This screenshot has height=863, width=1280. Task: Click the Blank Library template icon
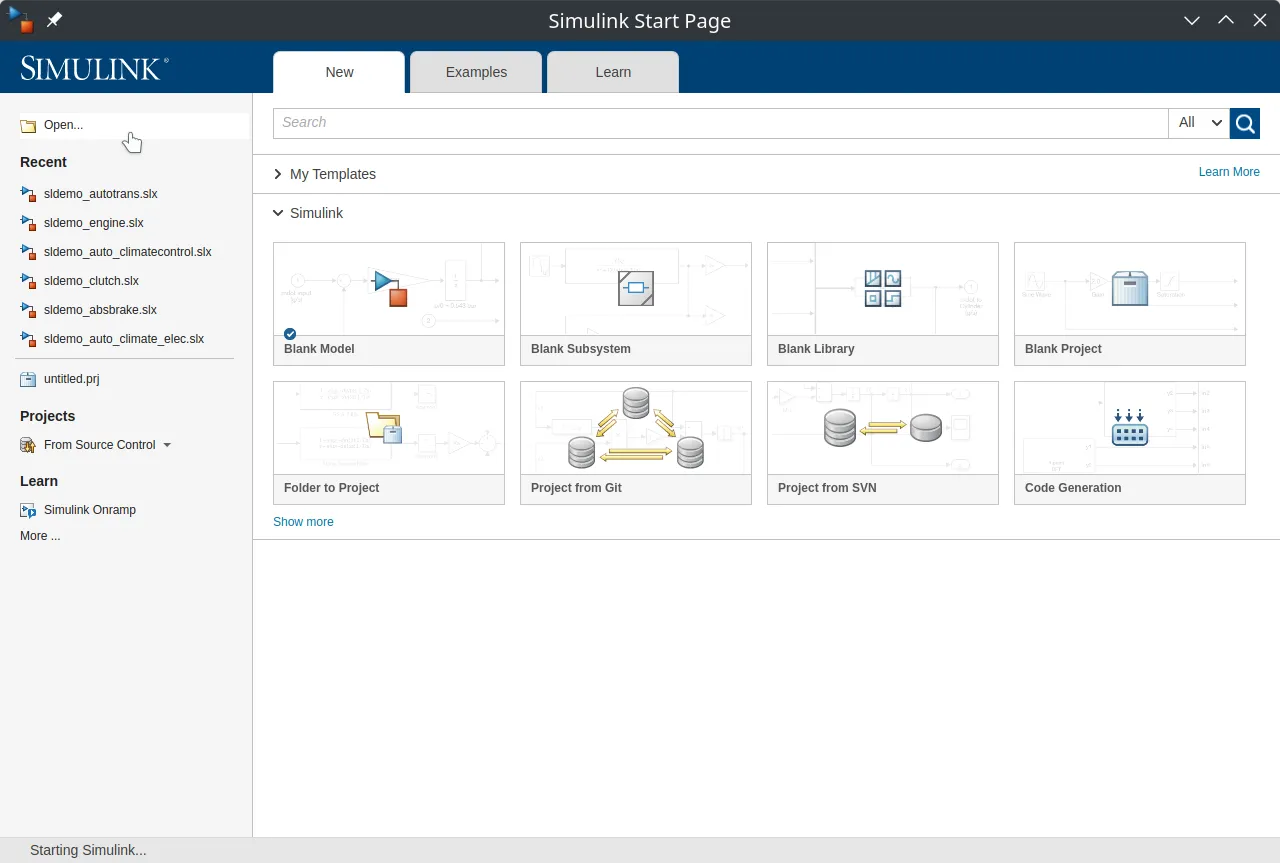click(883, 288)
